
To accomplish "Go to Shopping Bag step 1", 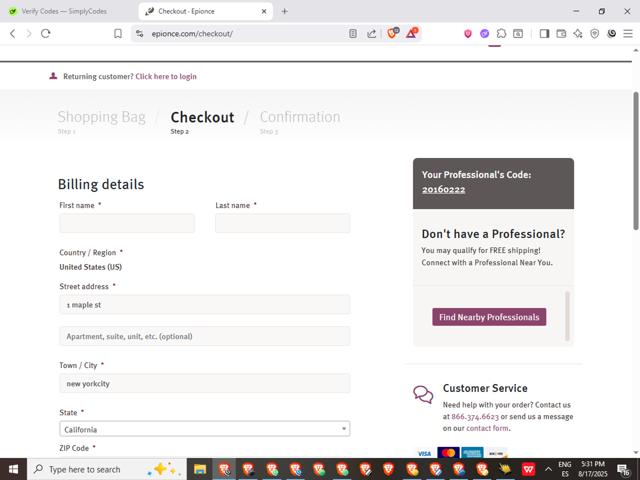I will pos(101,117).
